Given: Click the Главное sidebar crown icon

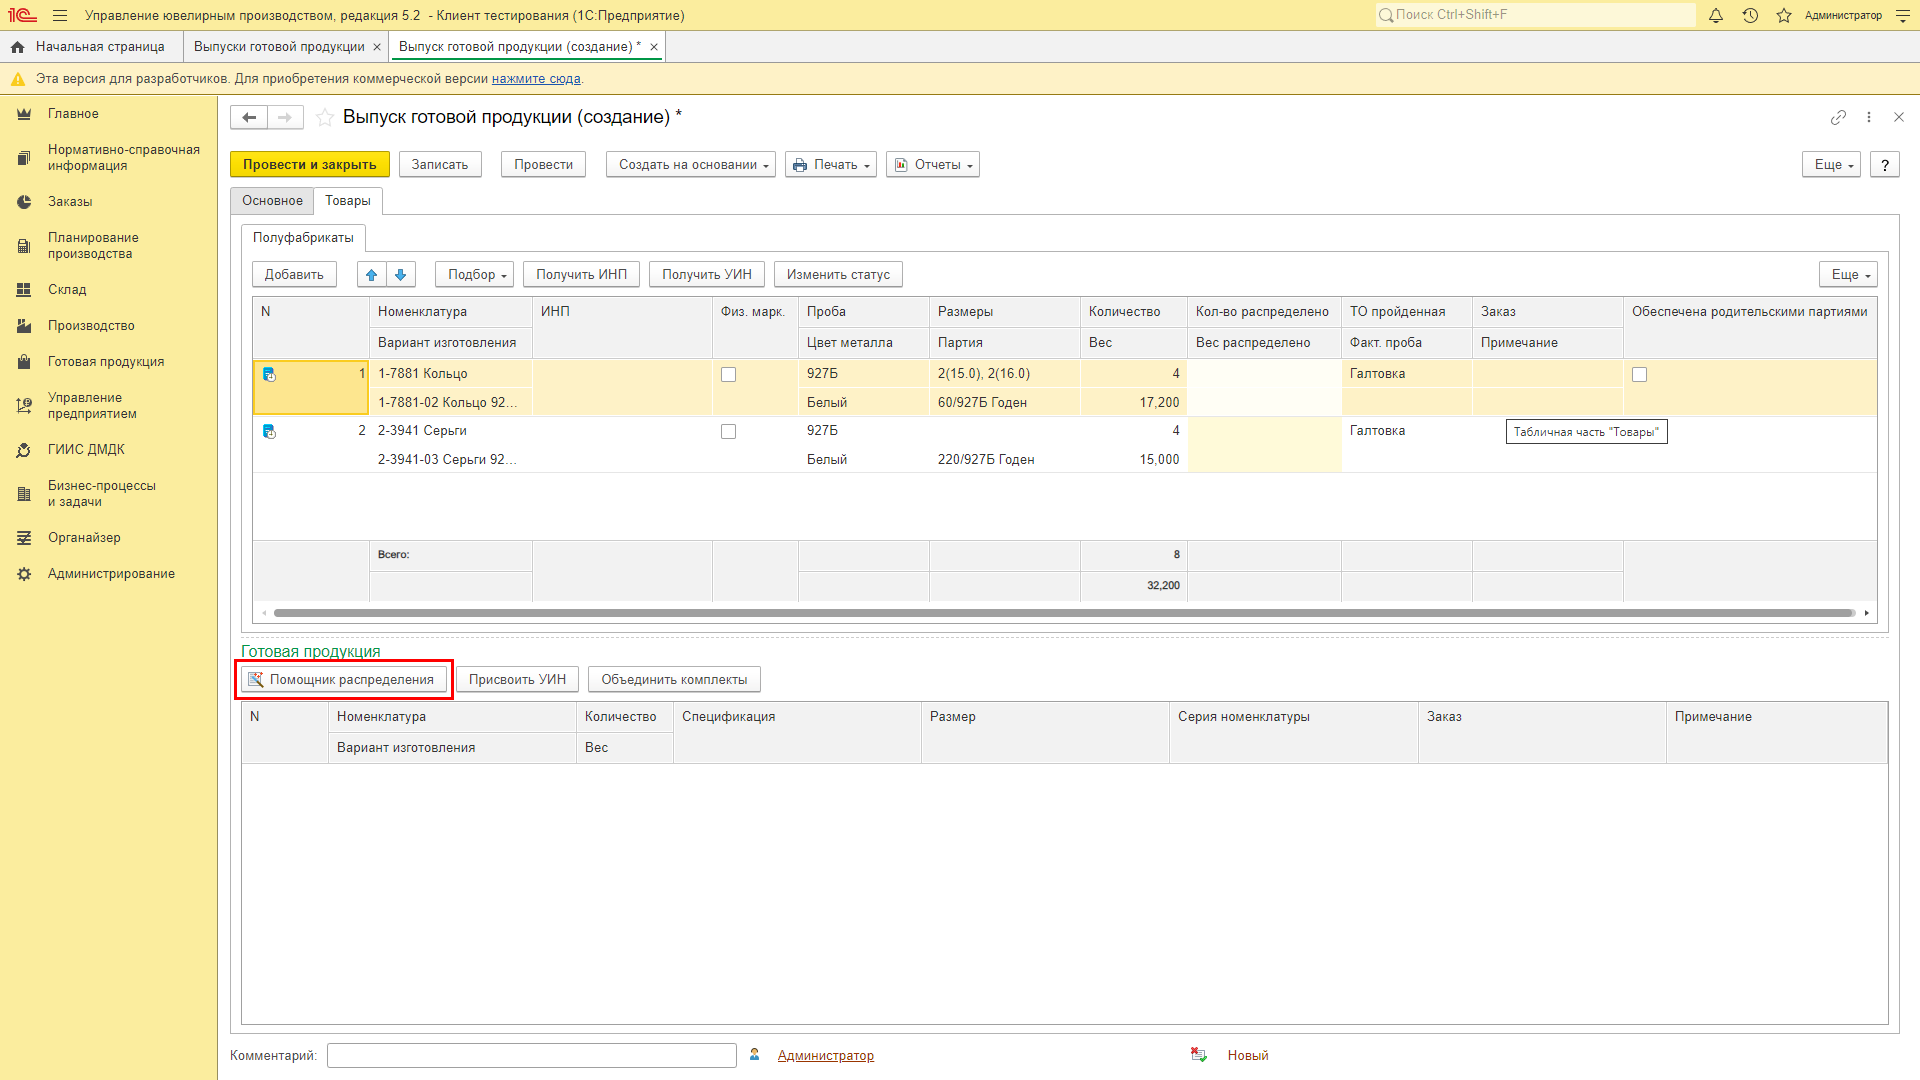Looking at the screenshot, I should 24,114.
